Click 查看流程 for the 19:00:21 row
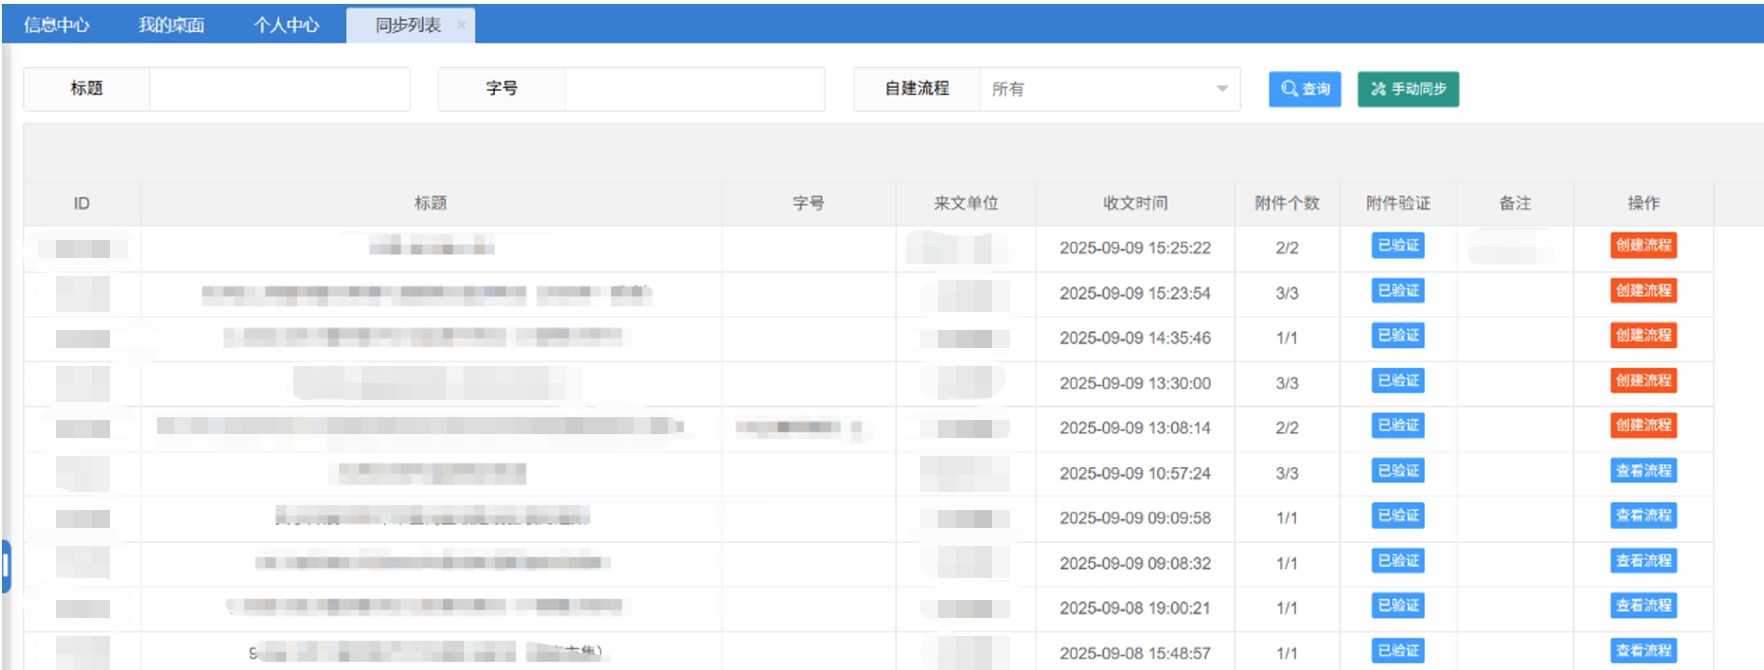Viewport: 1764px width, 670px height. tap(1642, 606)
